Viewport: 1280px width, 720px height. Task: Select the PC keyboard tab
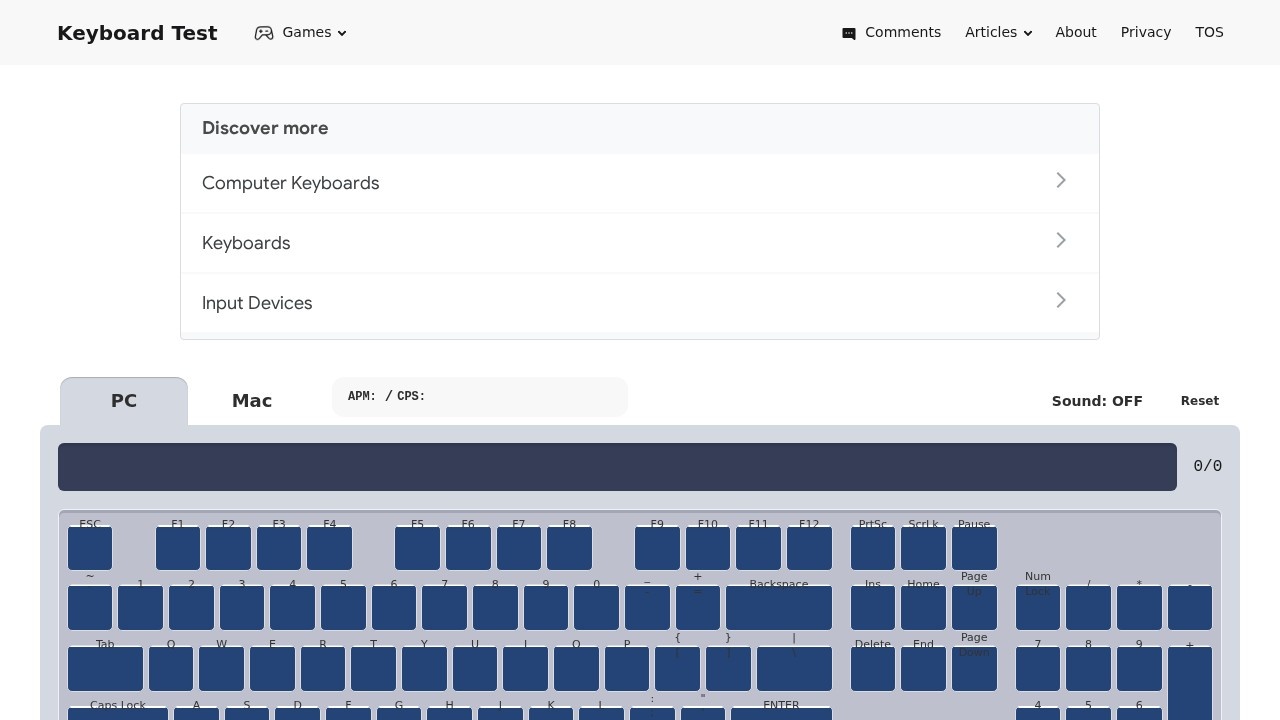point(124,401)
